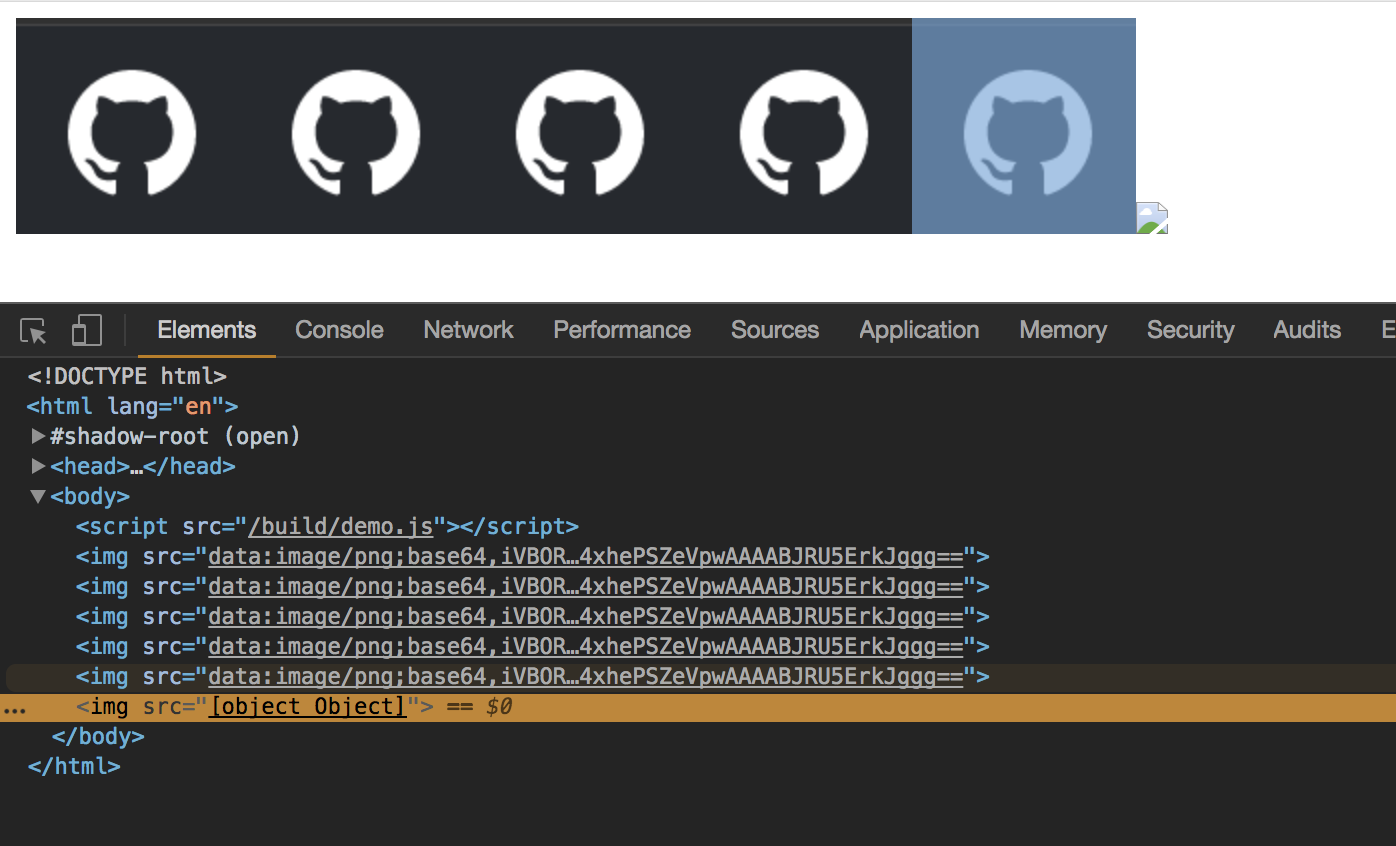Open the Network panel
Image resolution: width=1396 pixels, height=846 pixels.
(x=467, y=329)
